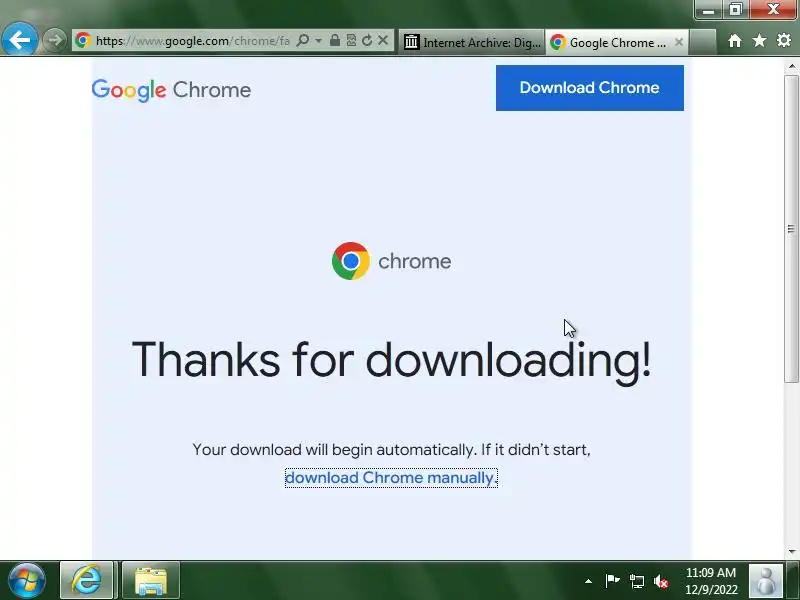Click the Google Chrome logo in page header
This screenshot has width=800, height=600.
point(171,90)
